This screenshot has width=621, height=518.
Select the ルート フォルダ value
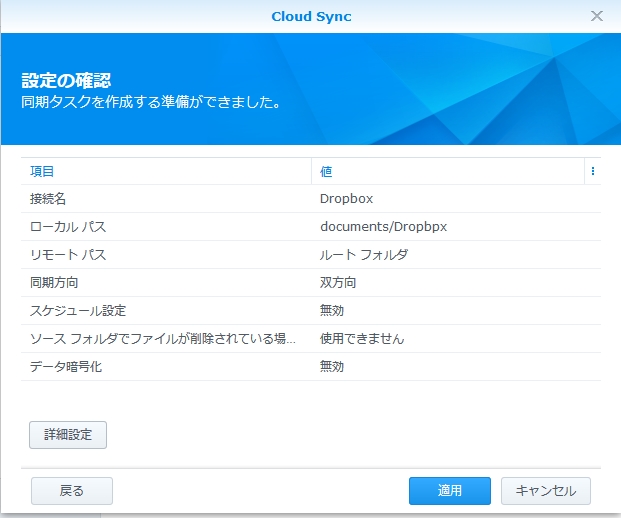(x=364, y=255)
